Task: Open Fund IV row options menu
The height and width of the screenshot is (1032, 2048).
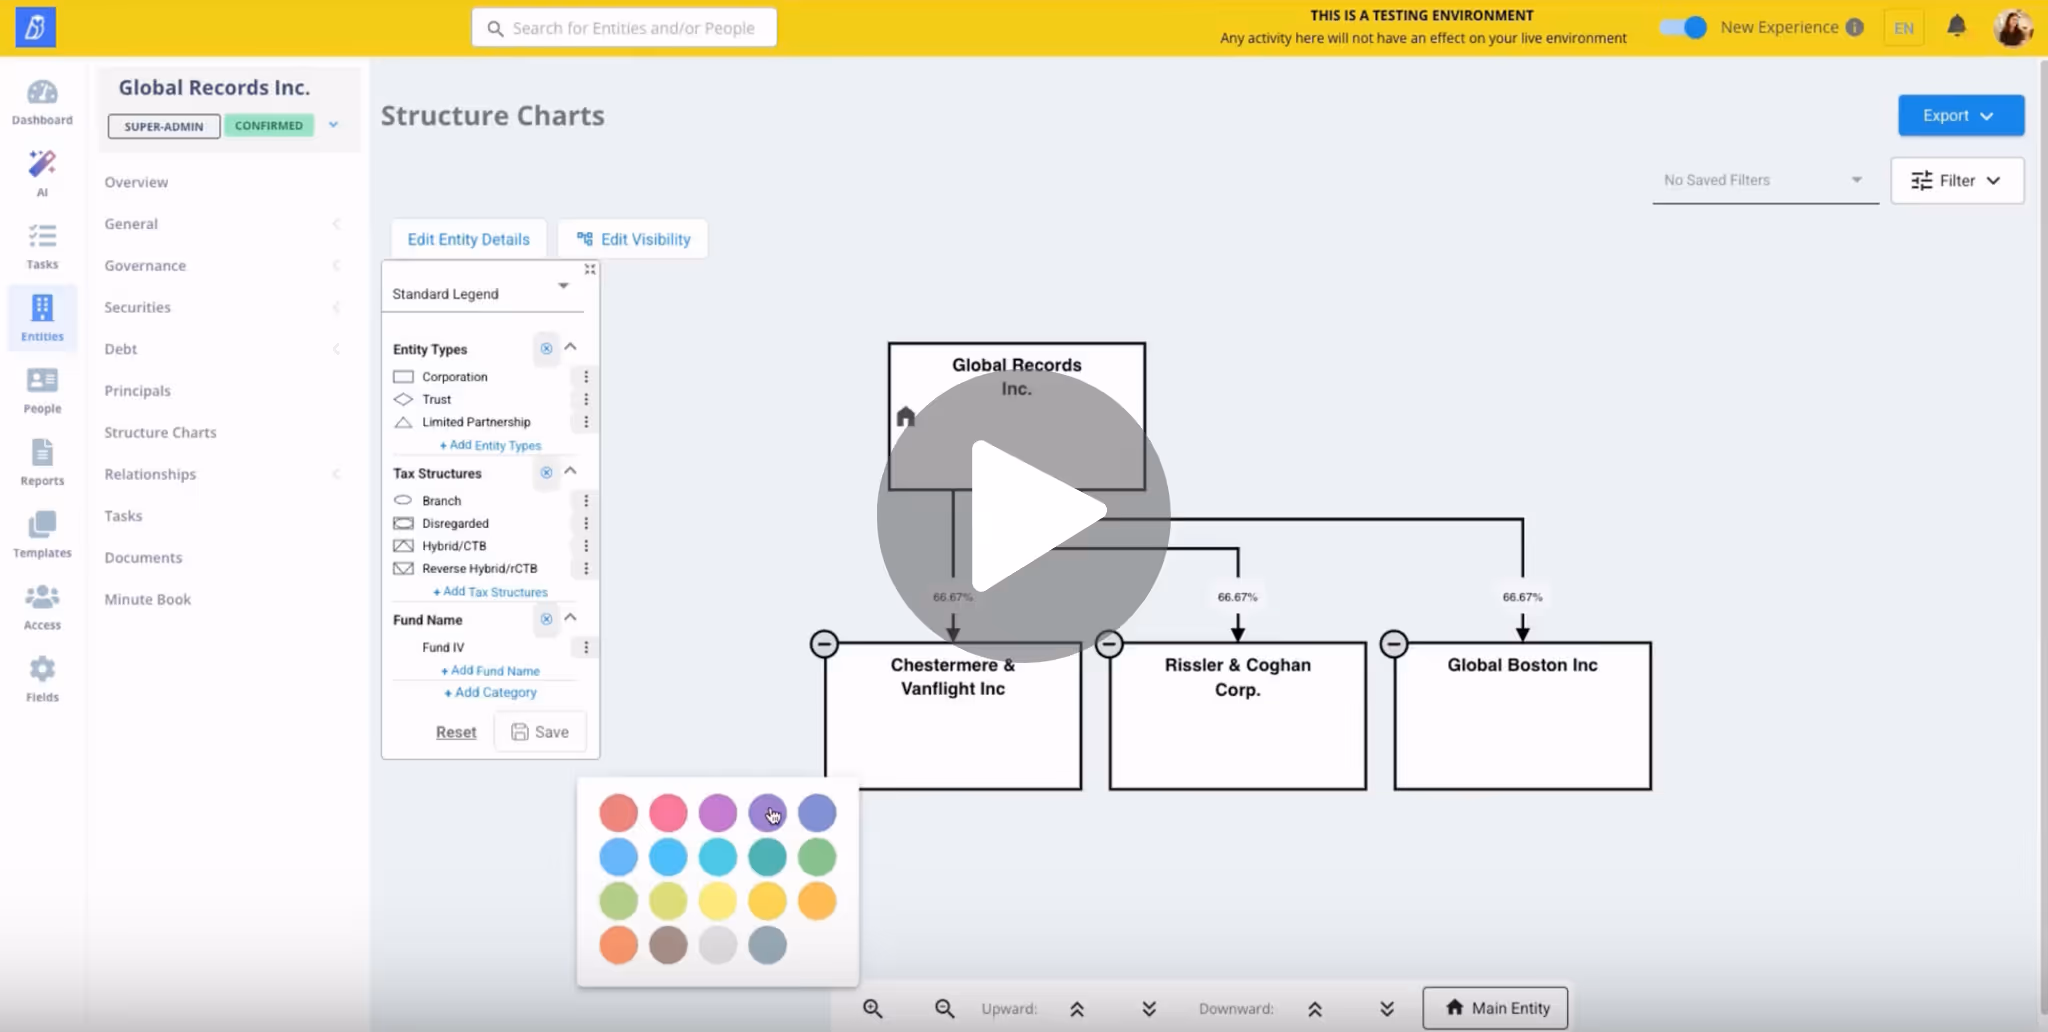Action: pos(586,647)
